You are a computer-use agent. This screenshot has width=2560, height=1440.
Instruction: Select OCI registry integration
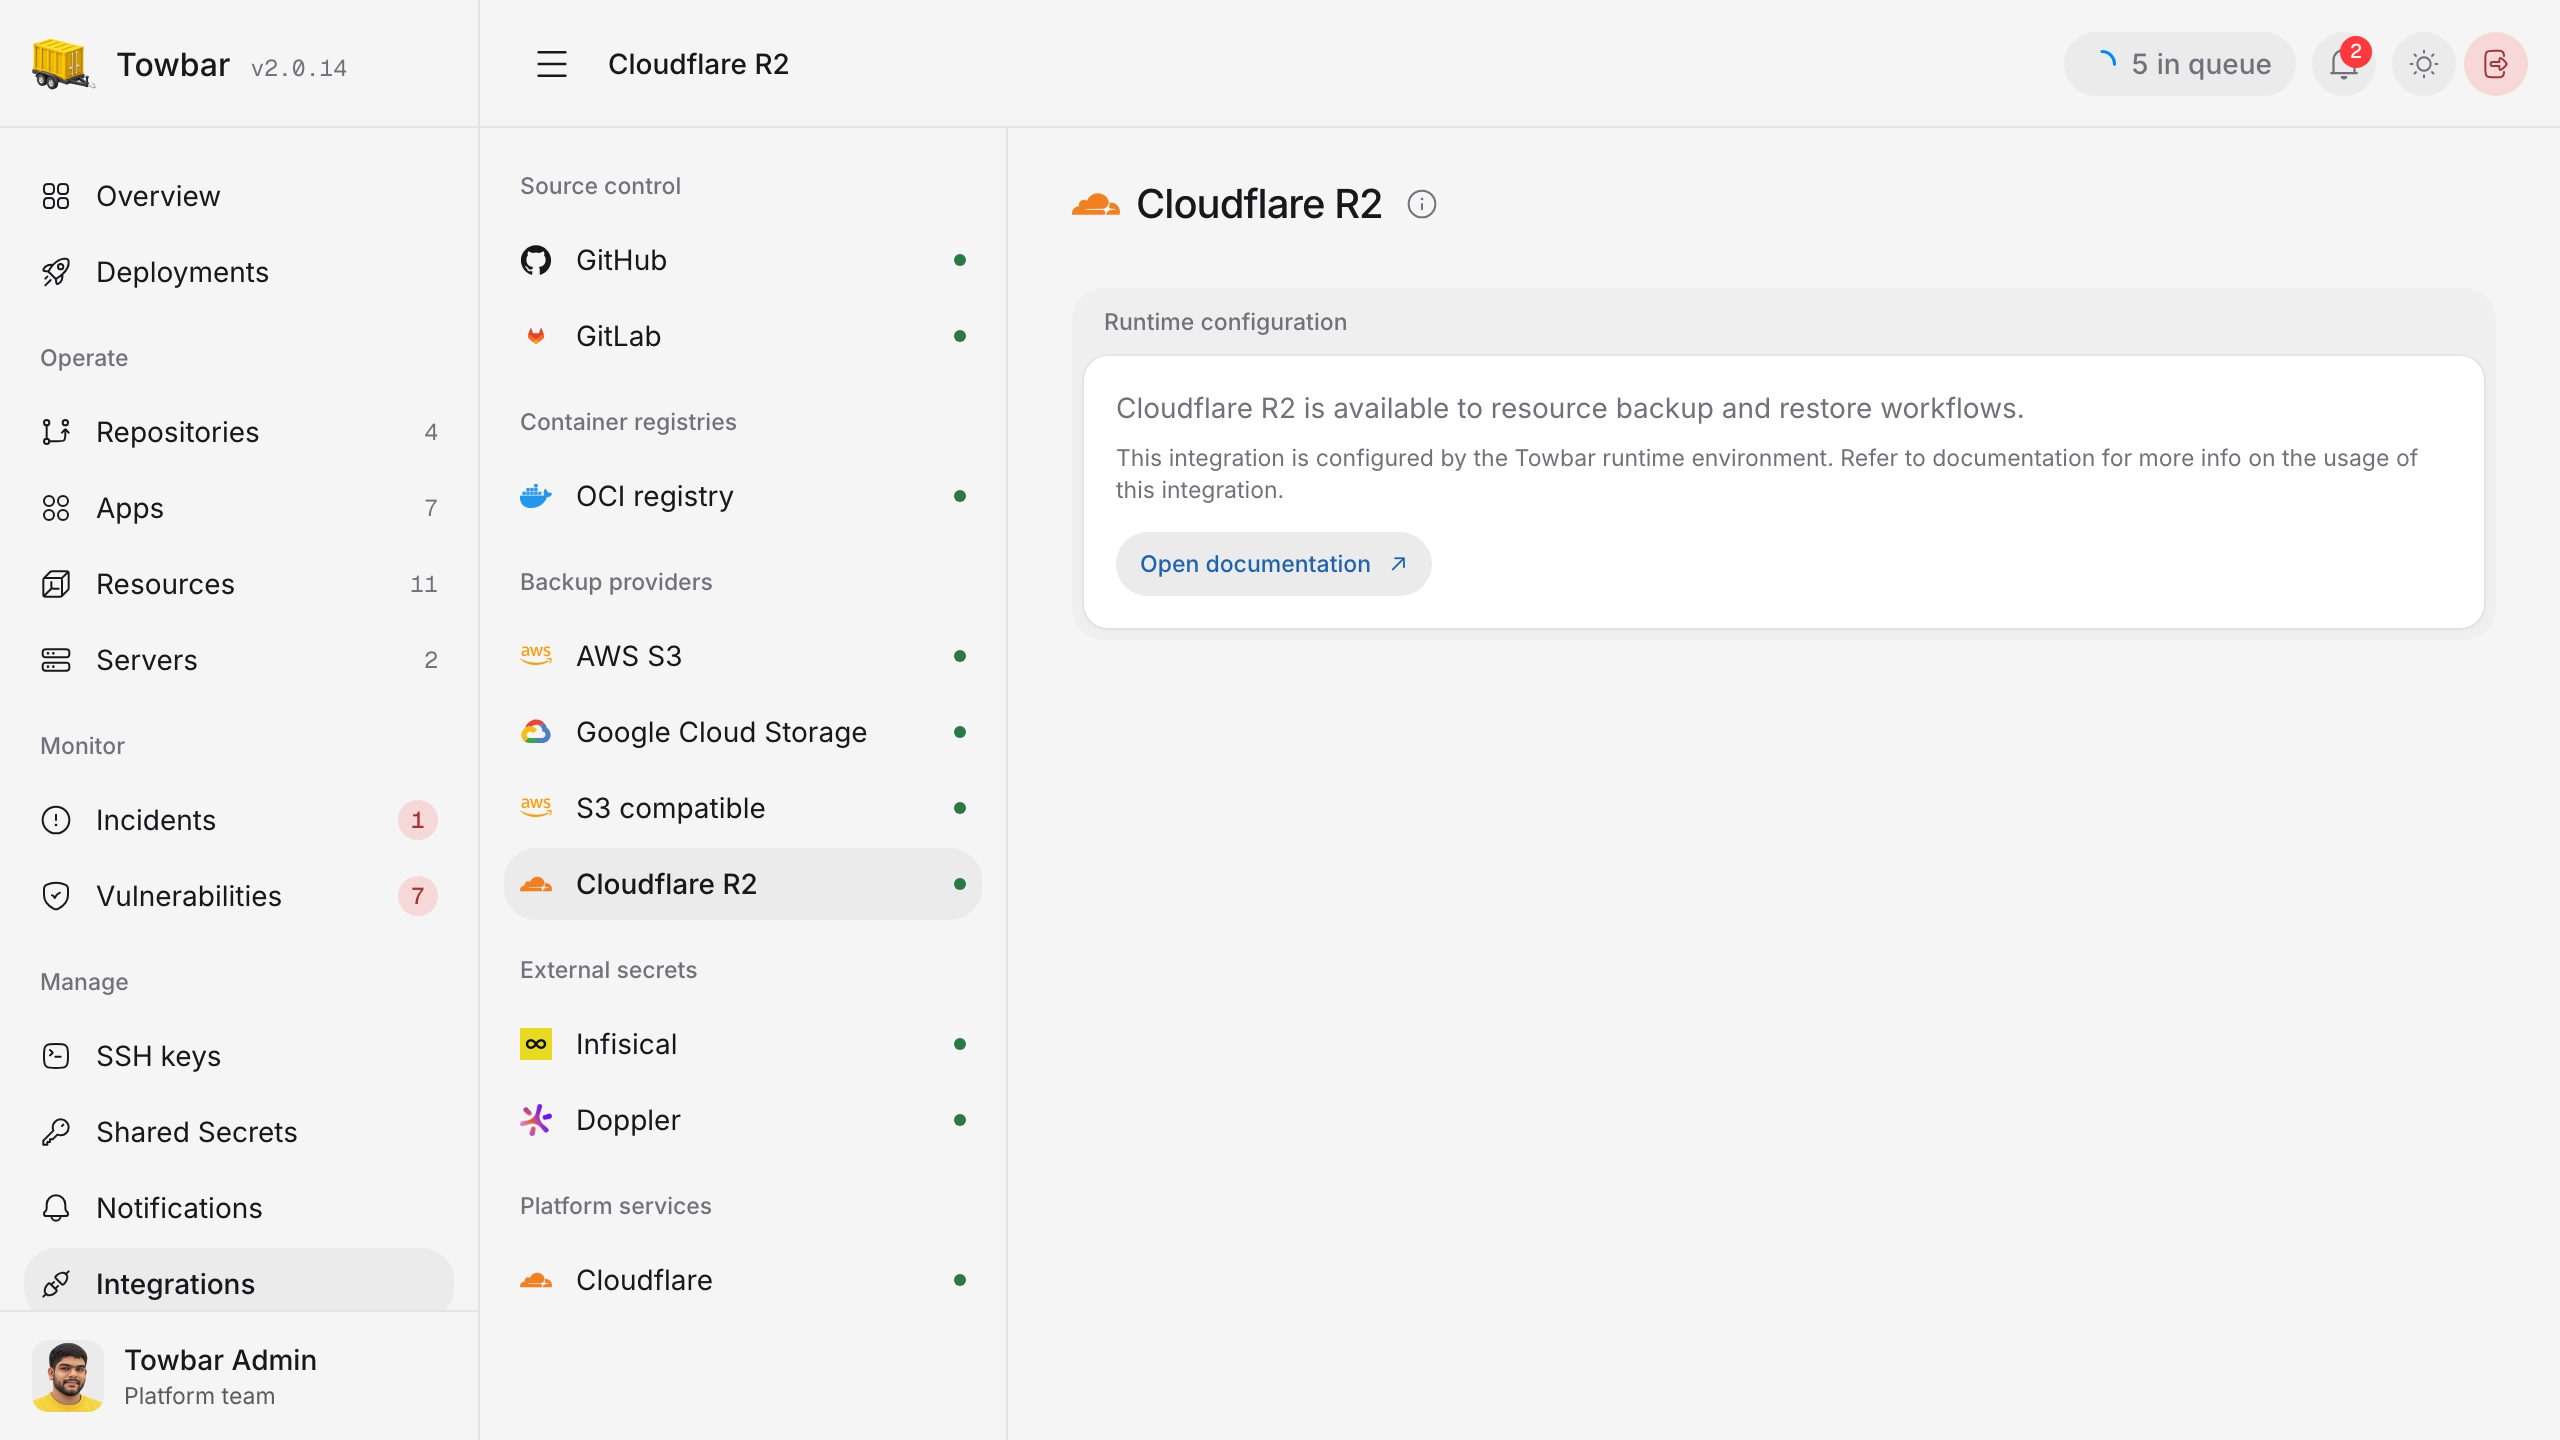pyautogui.click(x=743, y=496)
